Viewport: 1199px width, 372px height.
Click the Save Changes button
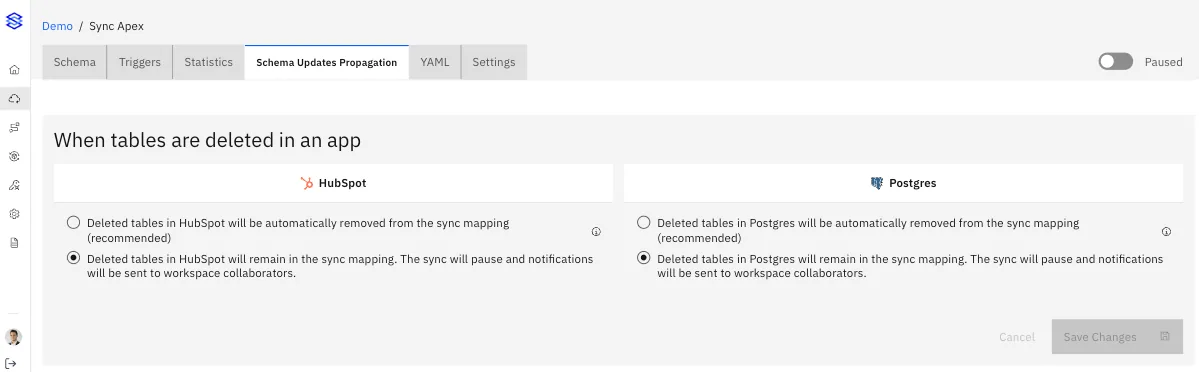click(x=1117, y=337)
